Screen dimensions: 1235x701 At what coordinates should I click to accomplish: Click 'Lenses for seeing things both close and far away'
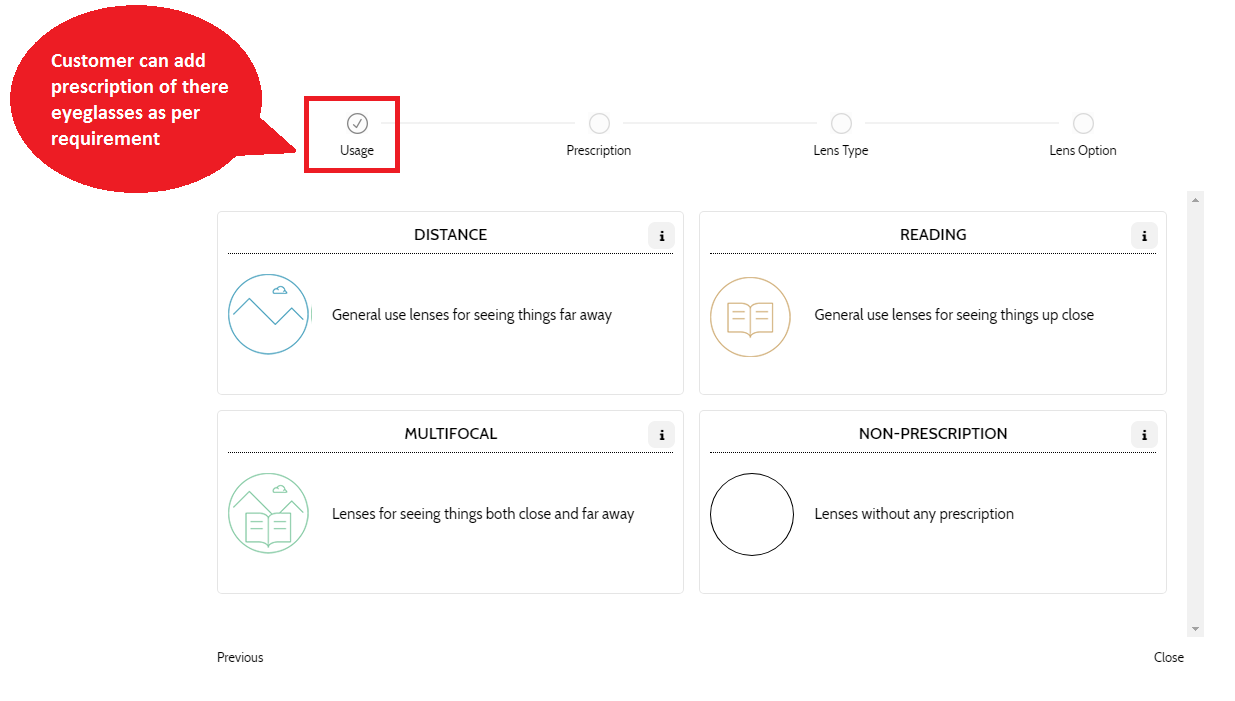point(483,514)
